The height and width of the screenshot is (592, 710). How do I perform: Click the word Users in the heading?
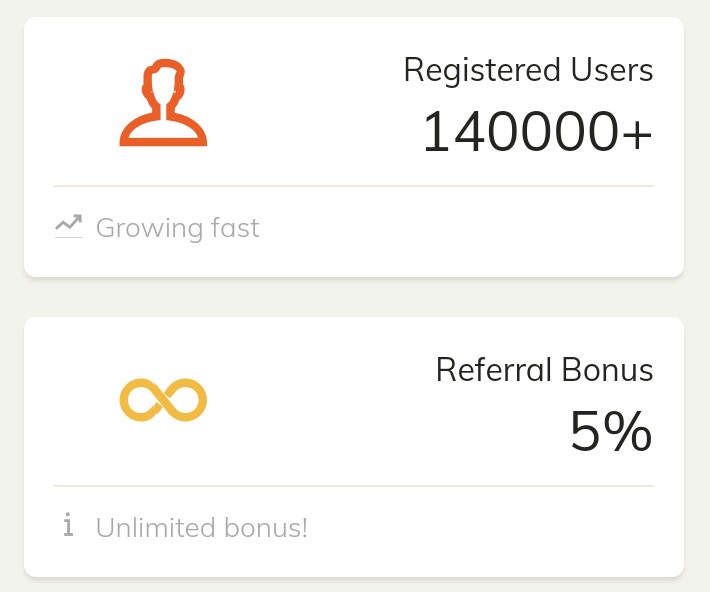pyautogui.click(x=611, y=70)
